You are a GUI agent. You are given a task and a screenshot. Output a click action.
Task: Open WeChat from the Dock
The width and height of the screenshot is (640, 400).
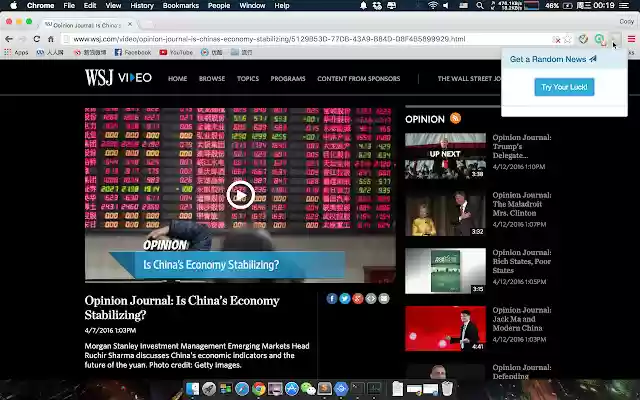click(x=309, y=389)
